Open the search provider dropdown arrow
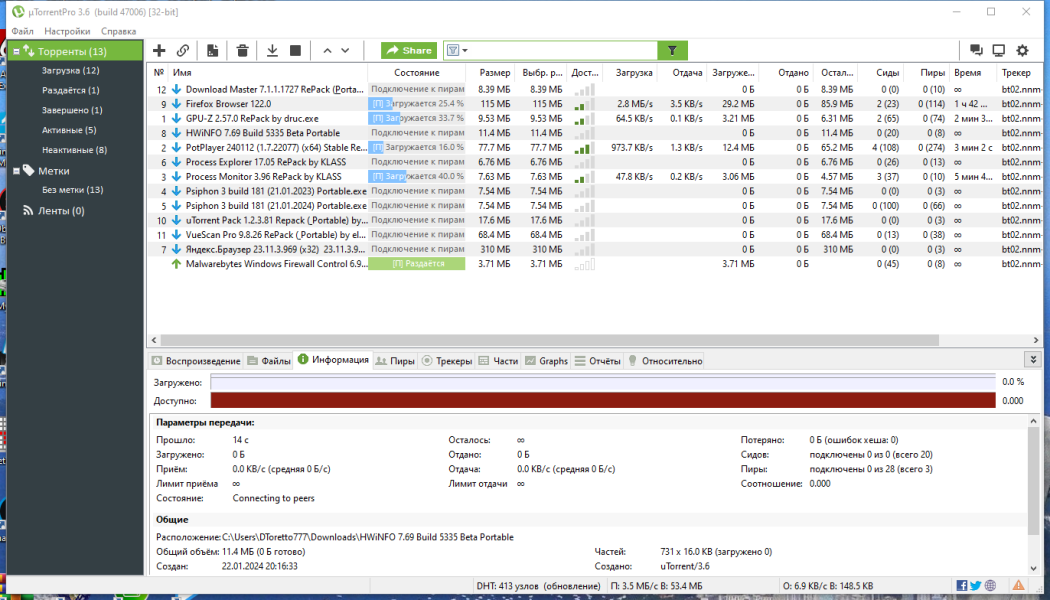 [465, 51]
